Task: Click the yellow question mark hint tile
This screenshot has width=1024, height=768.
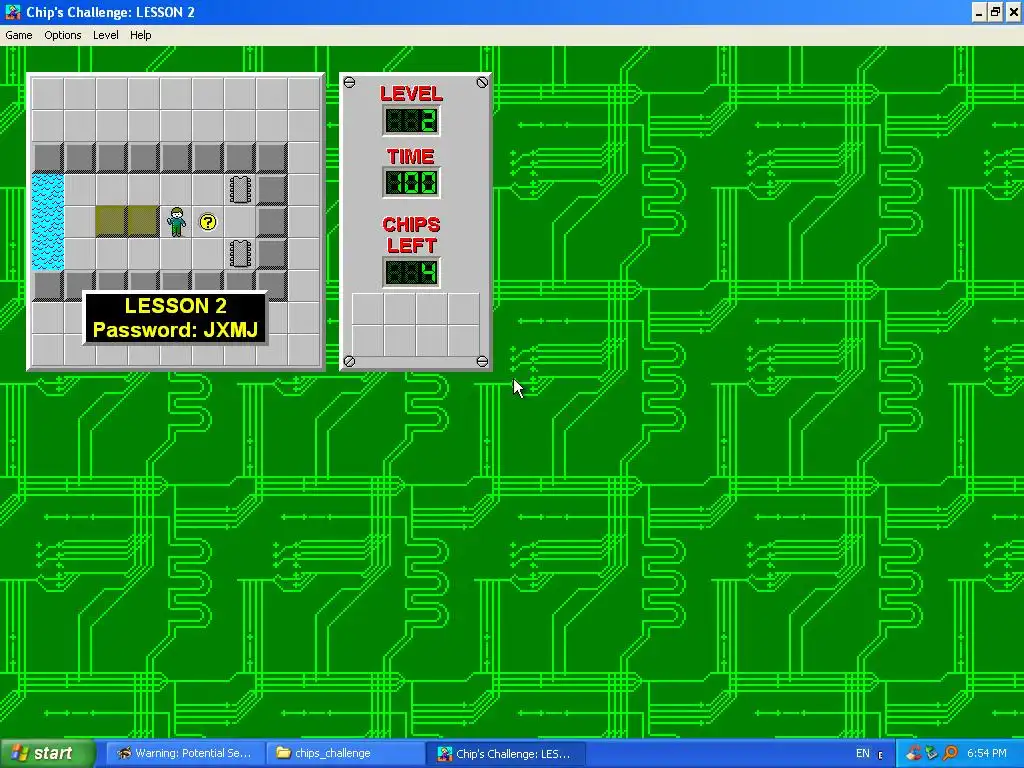Action: [208, 222]
